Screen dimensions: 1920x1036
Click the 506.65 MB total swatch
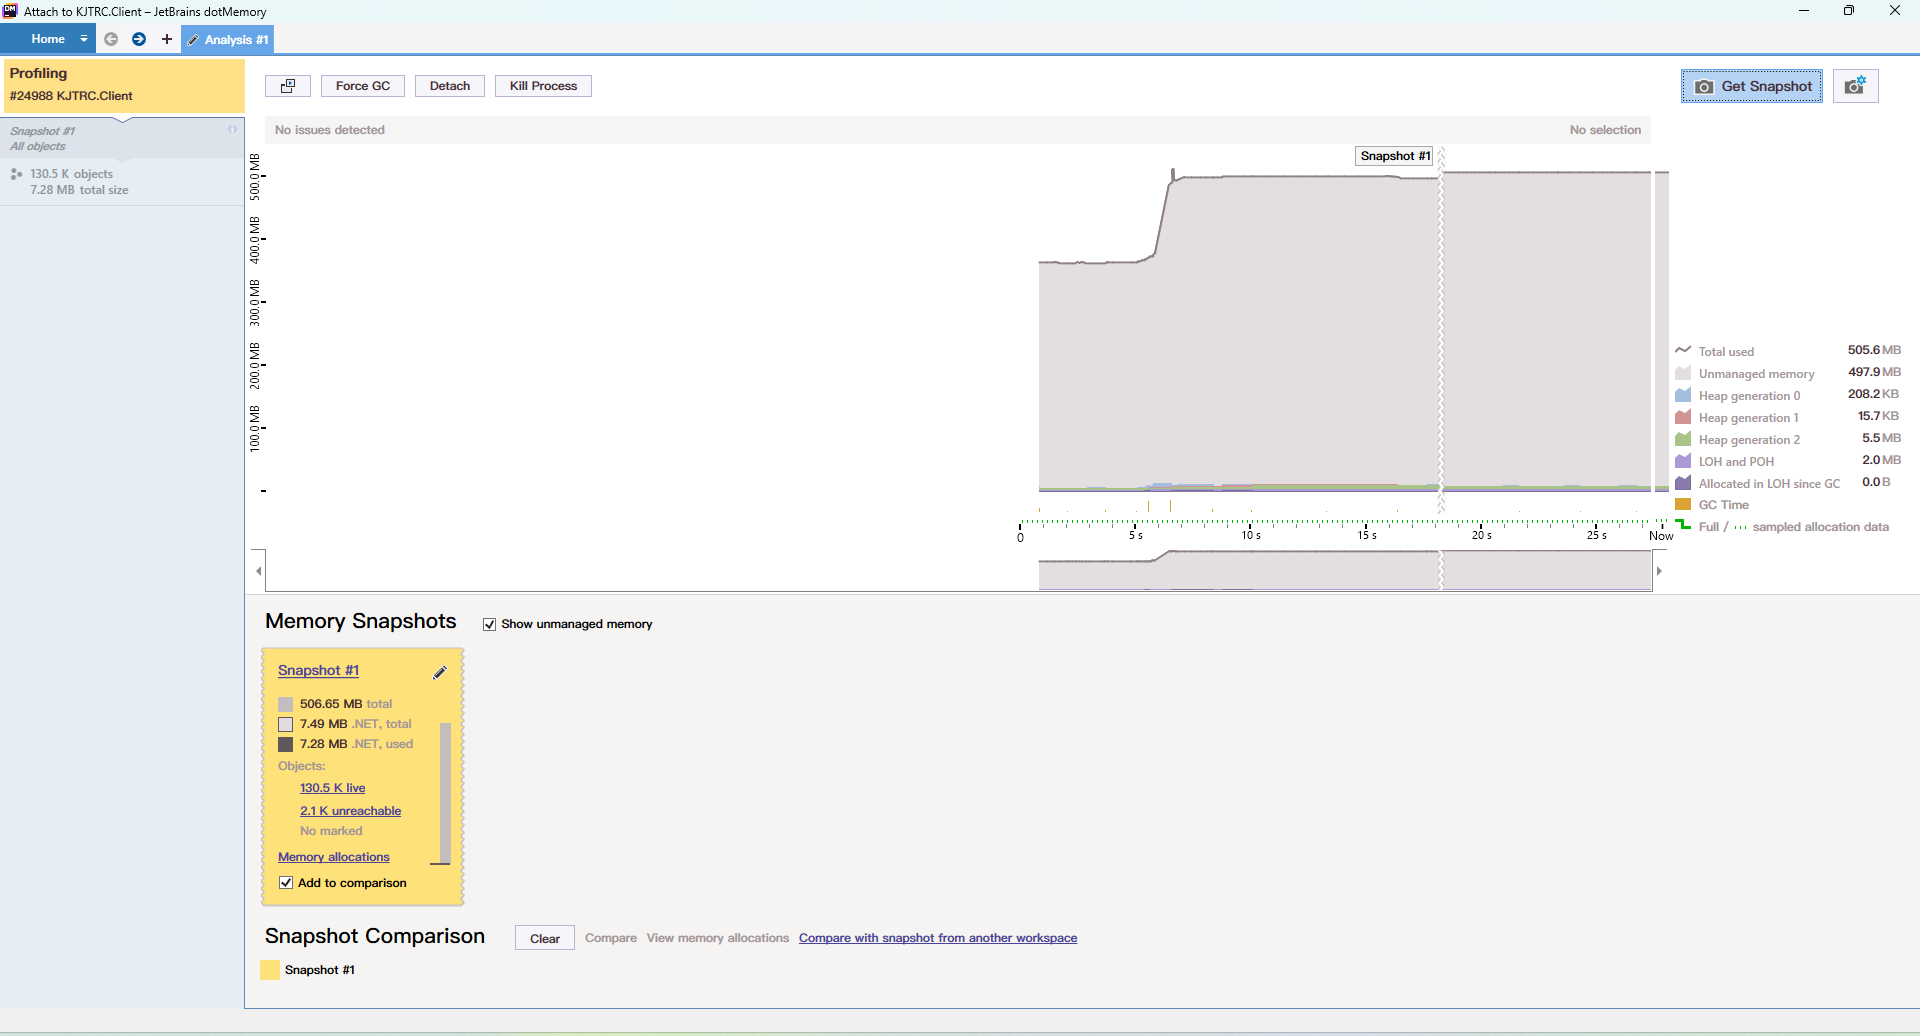tap(285, 704)
